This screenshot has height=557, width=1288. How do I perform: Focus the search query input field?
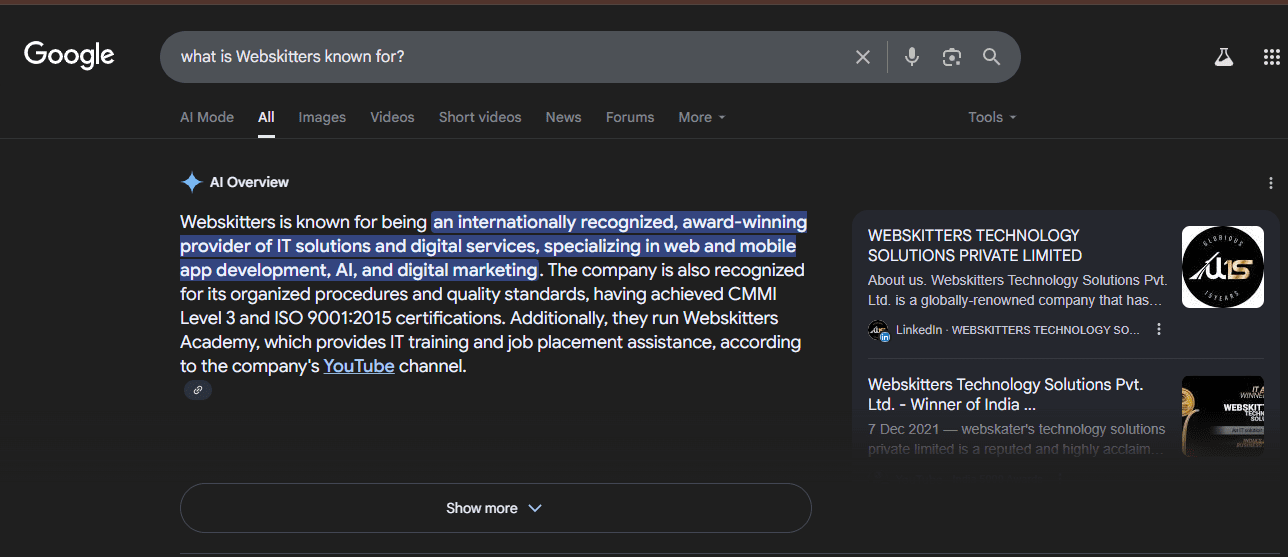click(510, 57)
